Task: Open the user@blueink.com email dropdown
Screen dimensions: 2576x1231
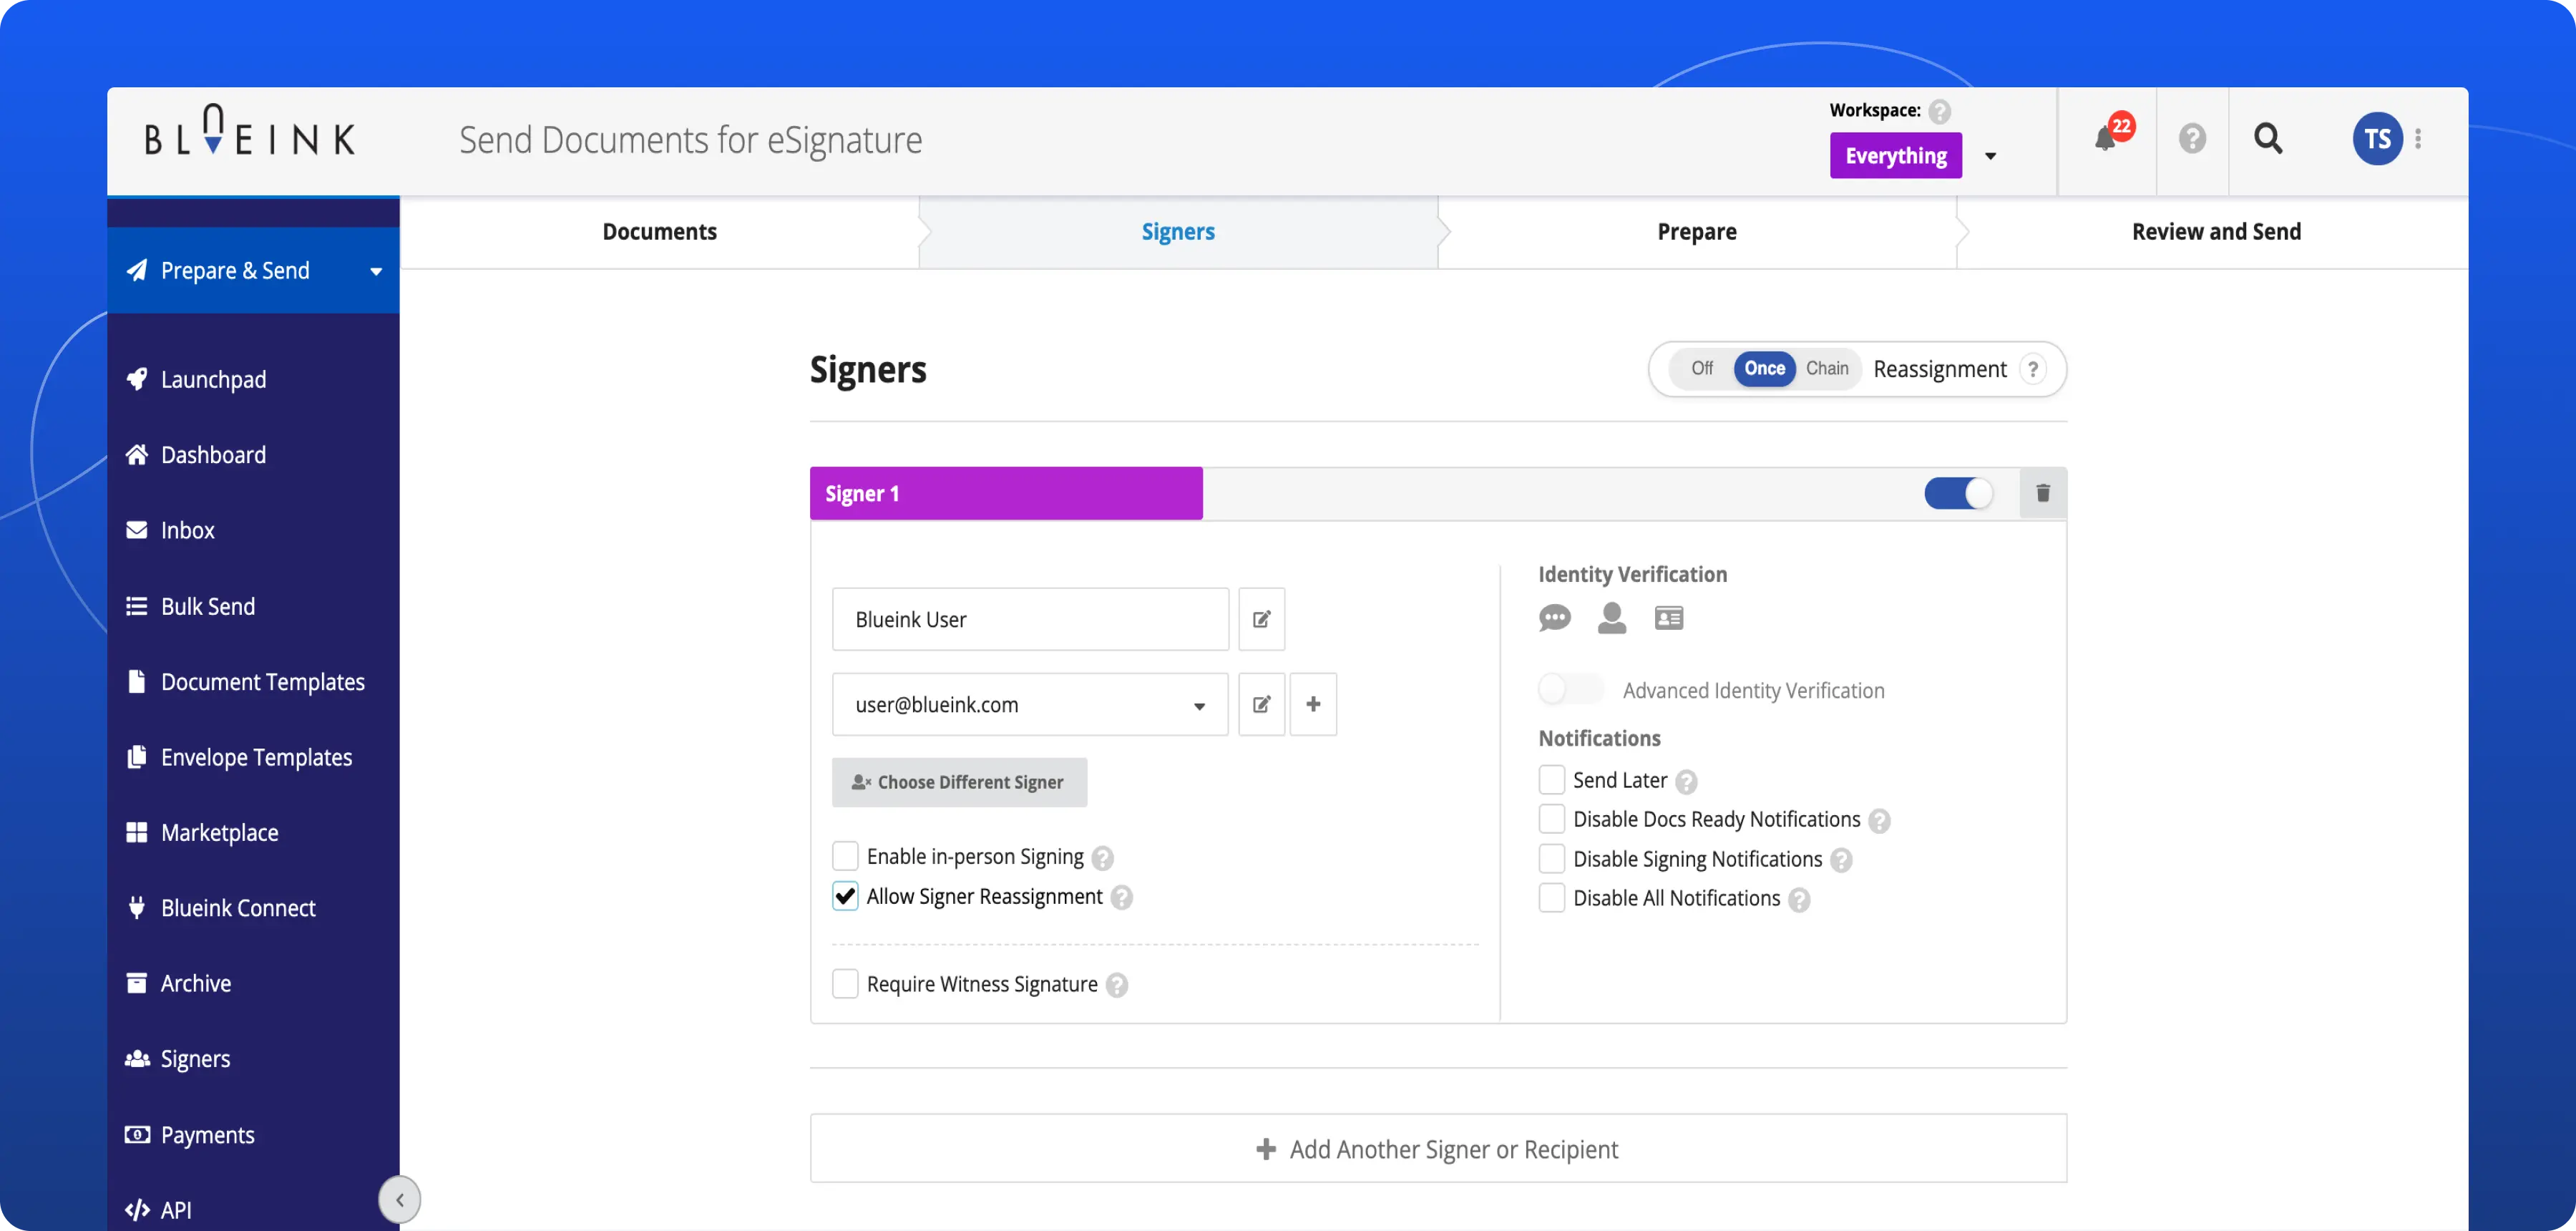Action: [x=1199, y=706]
